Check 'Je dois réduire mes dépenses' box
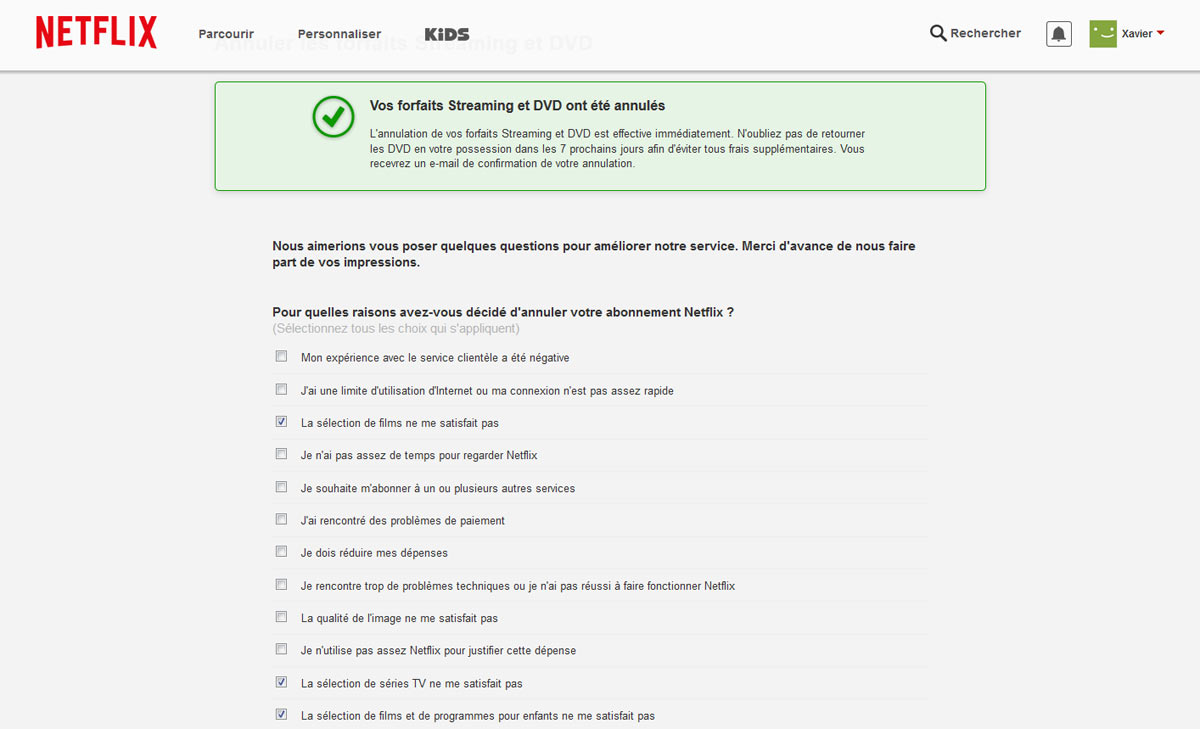 pyautogui.click(x=281, y=551)
